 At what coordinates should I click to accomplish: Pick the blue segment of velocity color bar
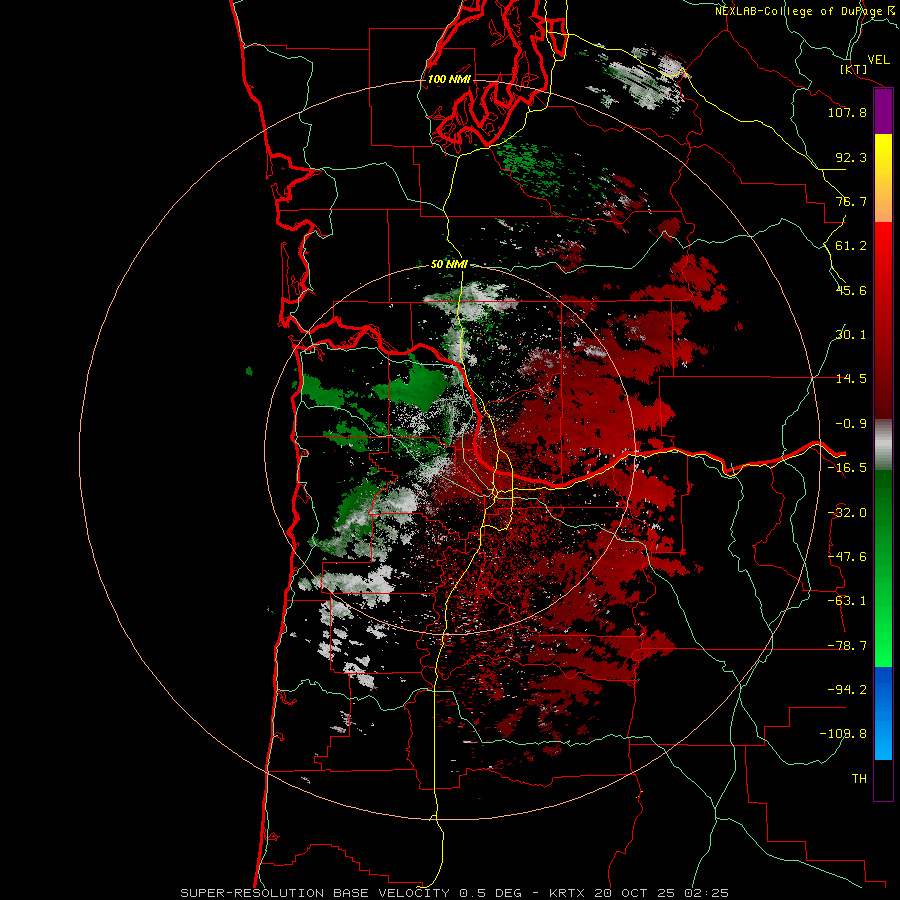pos(883,713)
